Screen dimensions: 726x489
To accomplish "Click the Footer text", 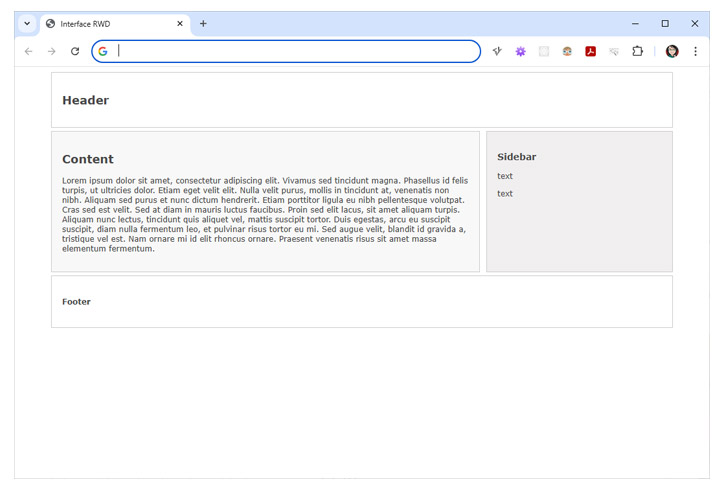I will point(76,301).
